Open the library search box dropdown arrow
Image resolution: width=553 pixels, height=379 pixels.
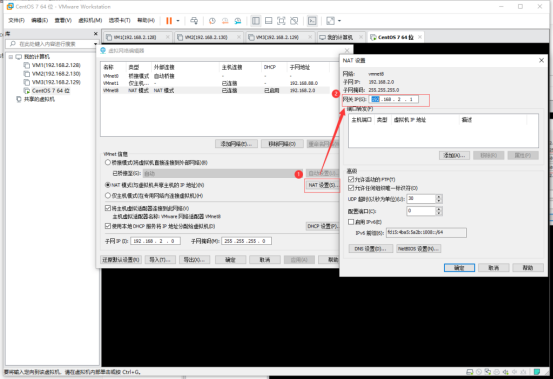96,44
